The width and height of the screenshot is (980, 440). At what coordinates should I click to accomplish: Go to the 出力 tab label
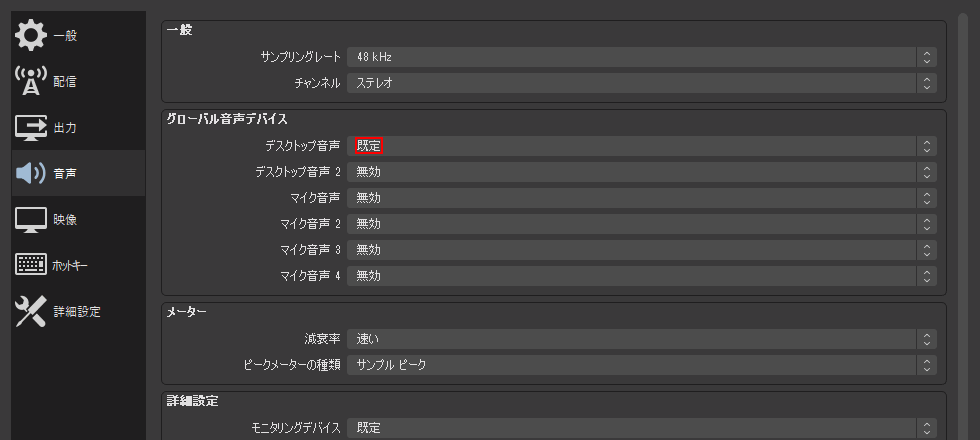point(65,128)
